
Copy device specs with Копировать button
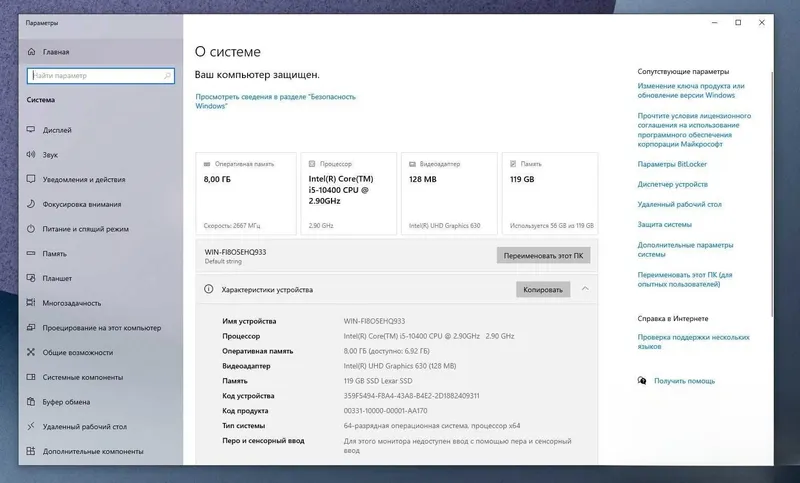(543, 290)
